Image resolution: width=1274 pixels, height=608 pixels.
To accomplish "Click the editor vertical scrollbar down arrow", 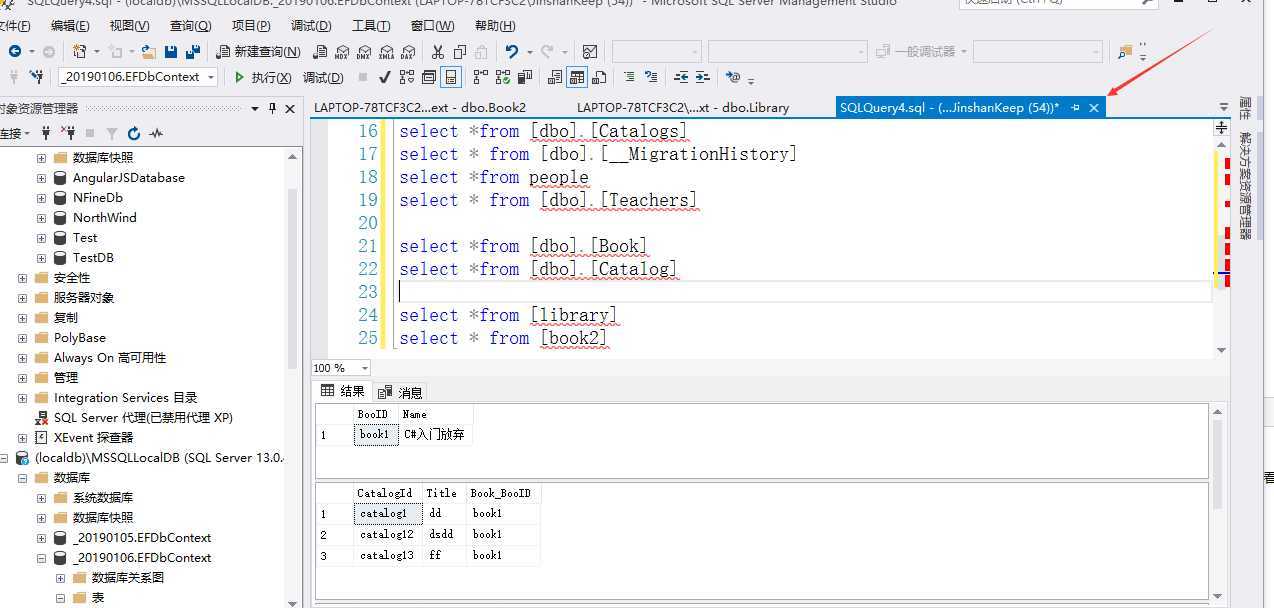I will tap(1221, 350).
